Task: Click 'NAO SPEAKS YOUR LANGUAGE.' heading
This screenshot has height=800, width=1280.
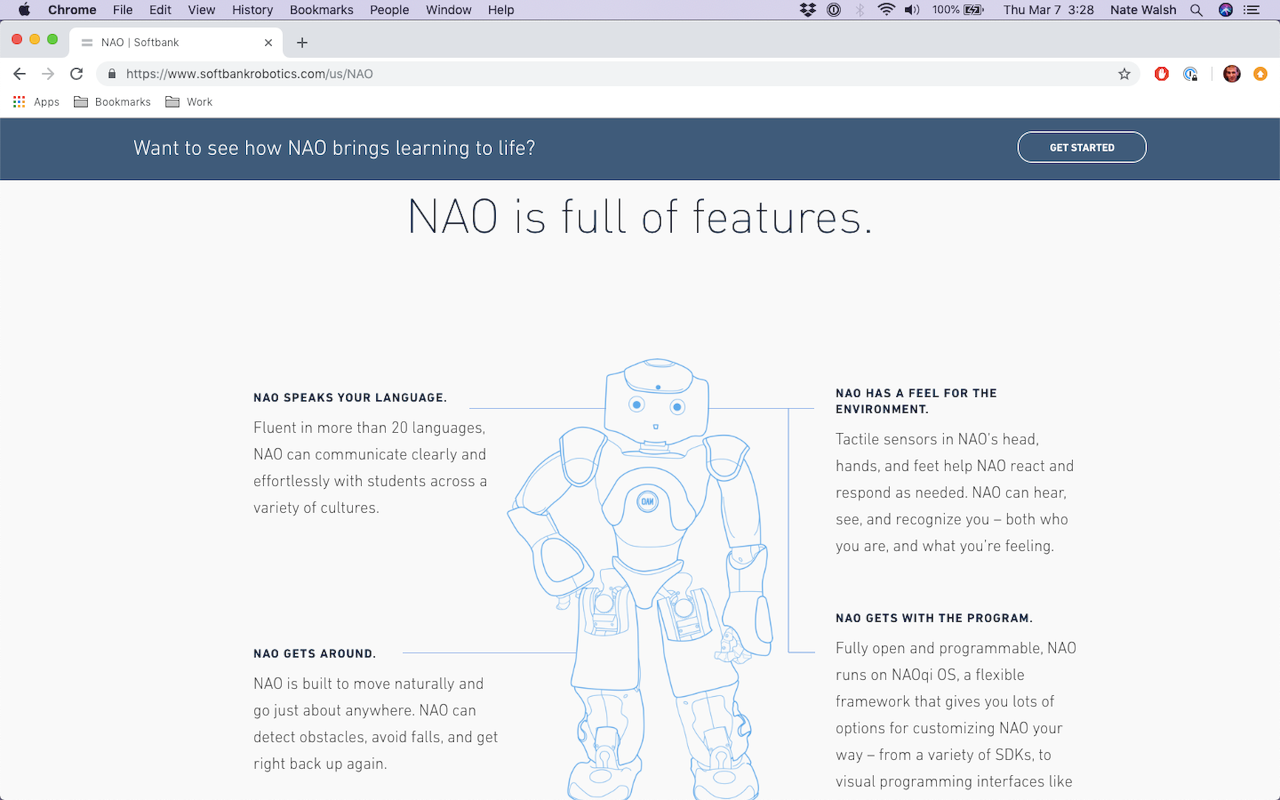Action: point(350,398)
